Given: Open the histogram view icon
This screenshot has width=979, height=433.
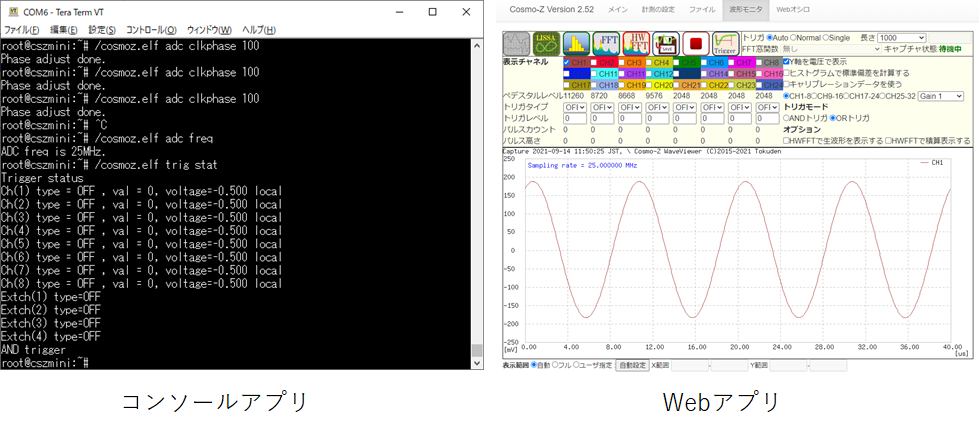Looking at the screenshot, I should pos(576,43).
